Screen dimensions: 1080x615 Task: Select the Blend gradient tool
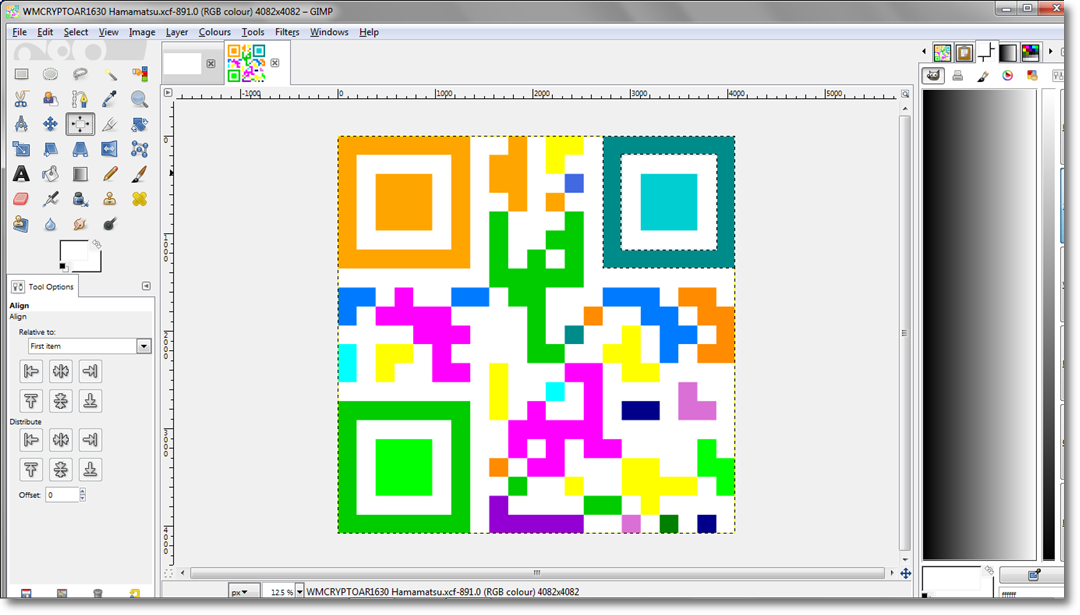click(x=80, y=174)
